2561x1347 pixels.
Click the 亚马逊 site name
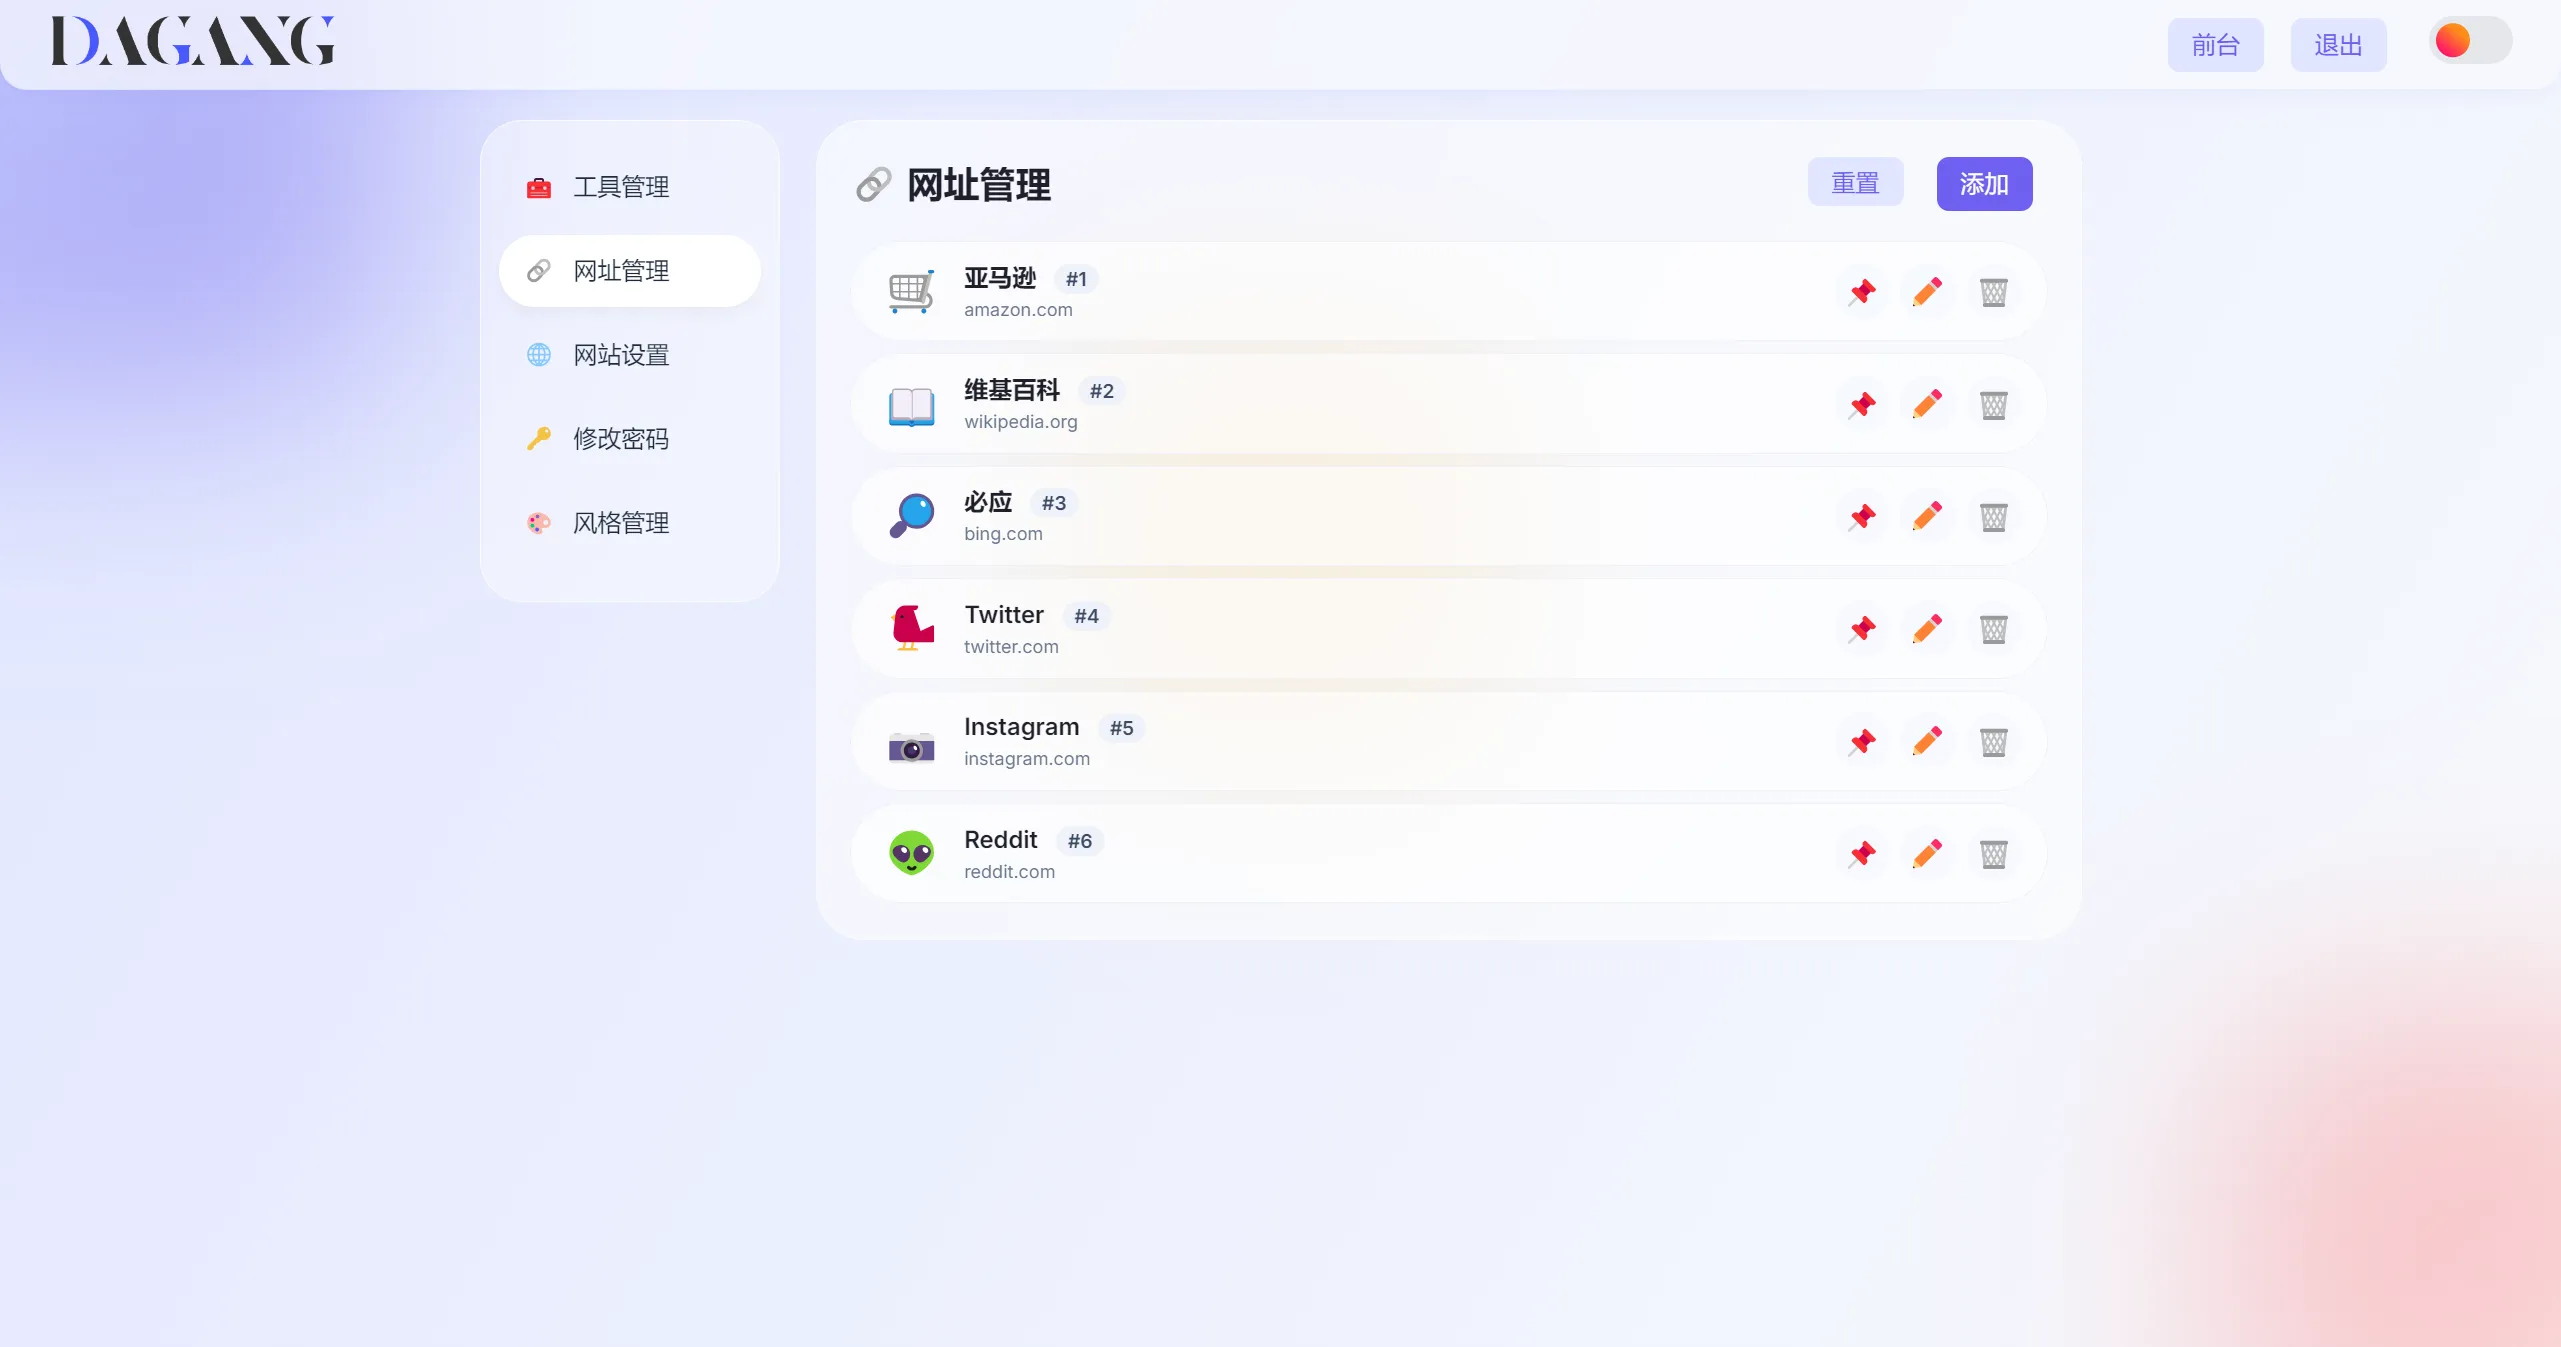click(1000, 278)
